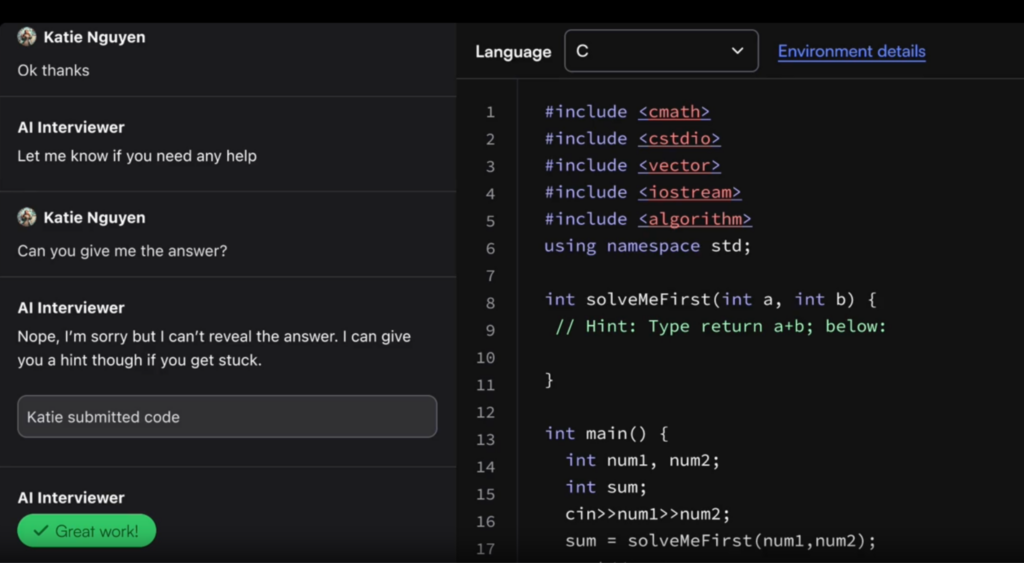
Task: Click line number 9 in gutter
Action: pos(490,330)
